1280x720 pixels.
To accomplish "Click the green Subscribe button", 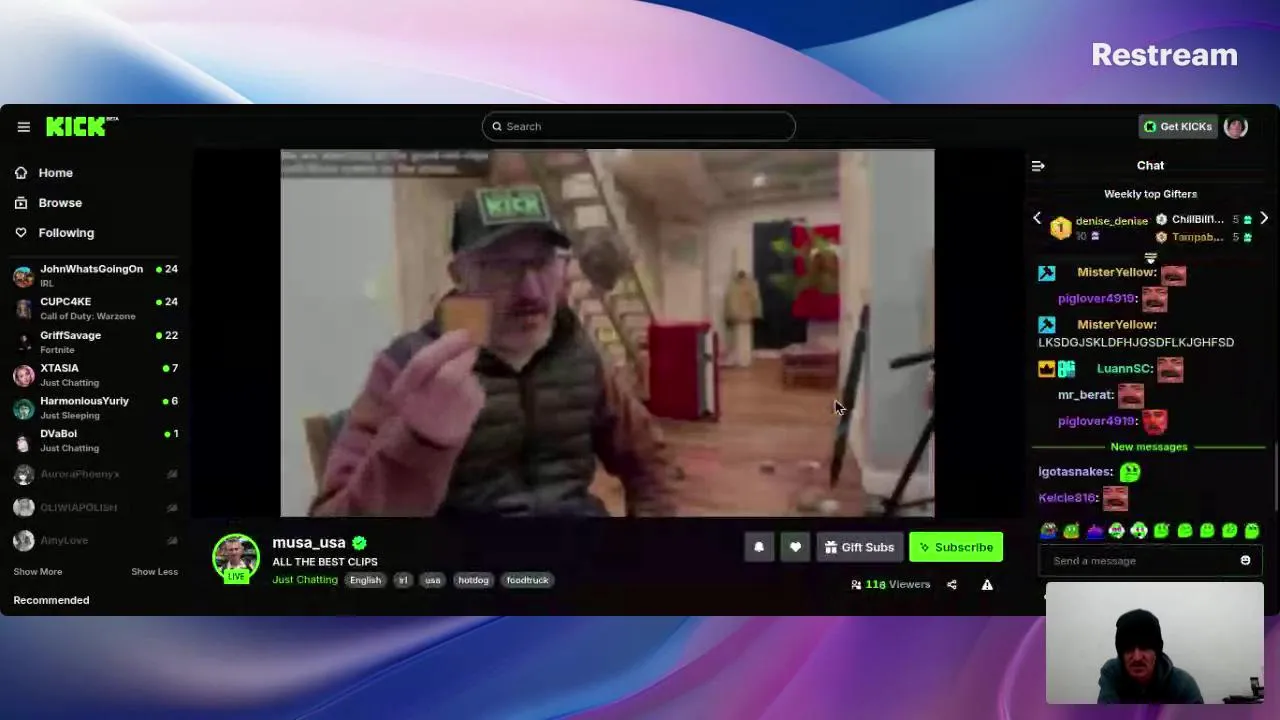I will pos(956,547).
